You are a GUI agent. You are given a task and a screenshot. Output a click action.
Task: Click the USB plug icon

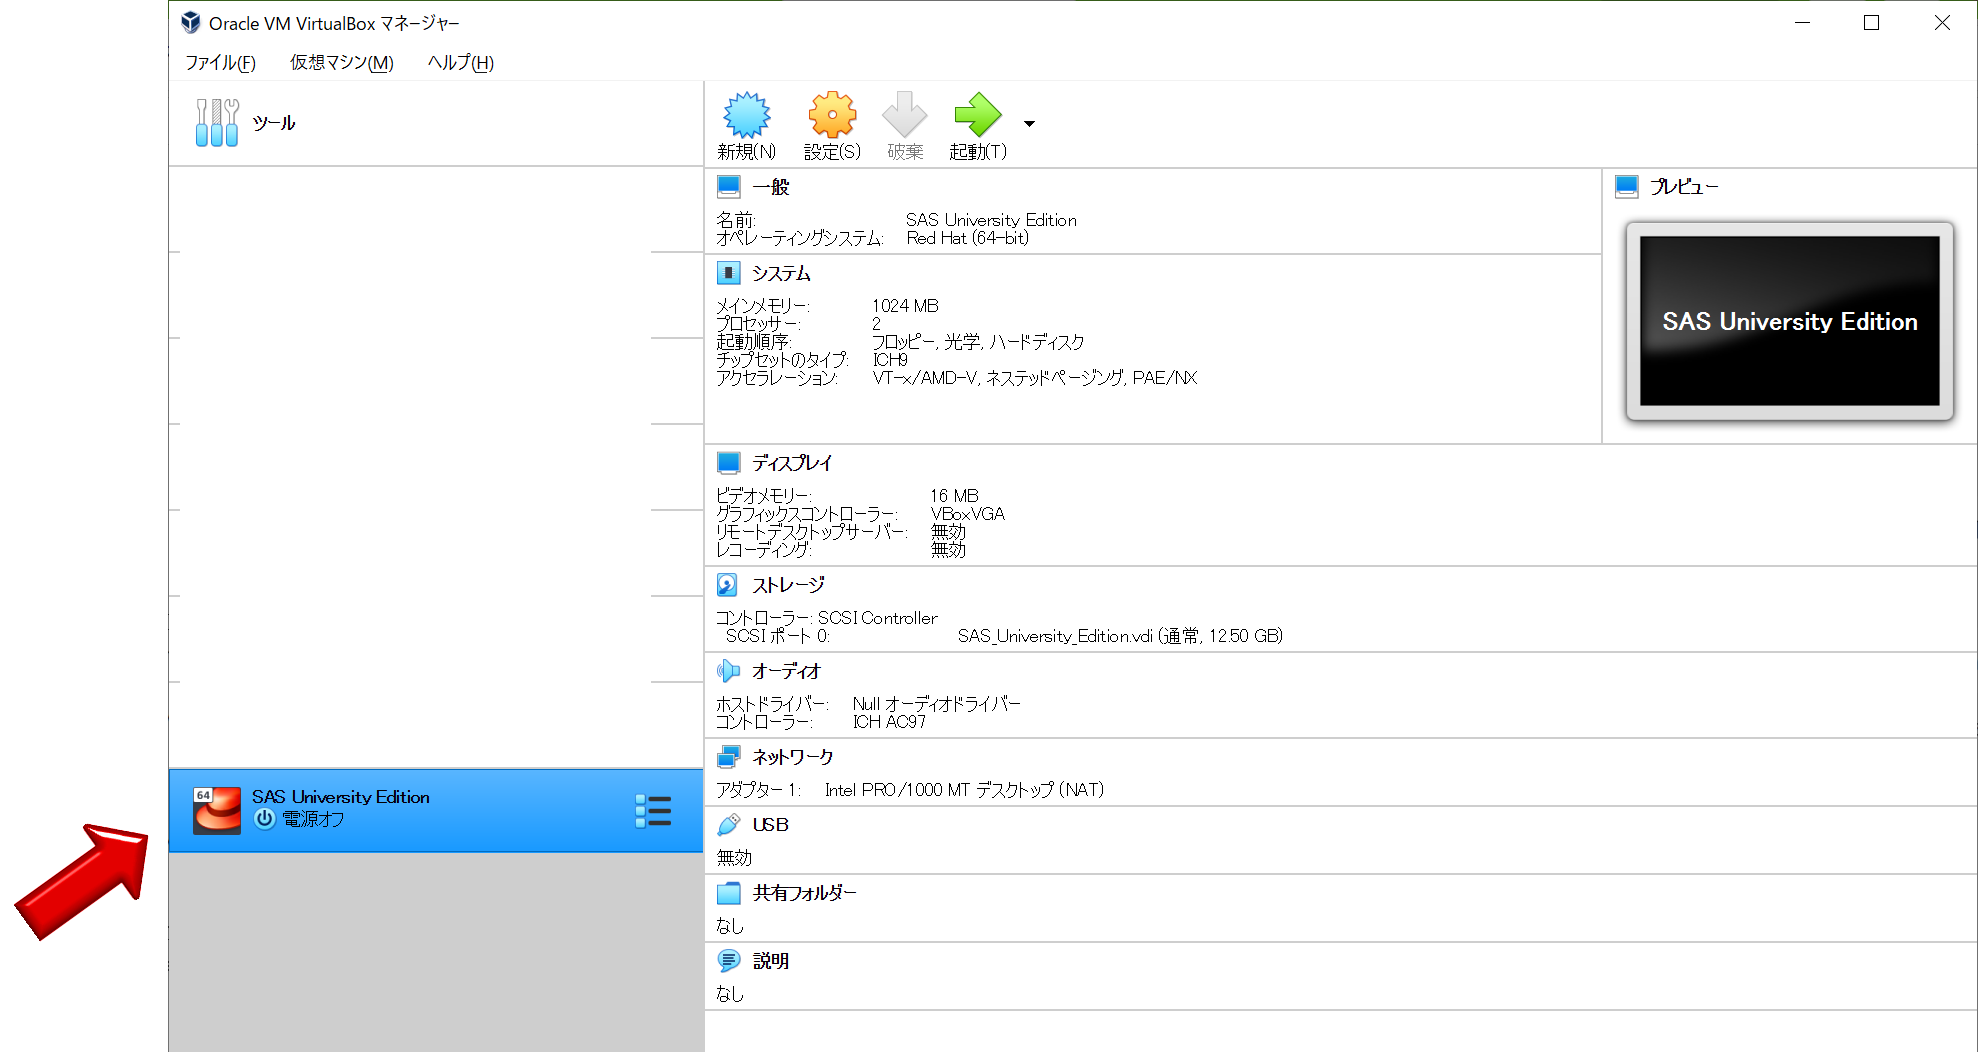[x=729, y=825]
